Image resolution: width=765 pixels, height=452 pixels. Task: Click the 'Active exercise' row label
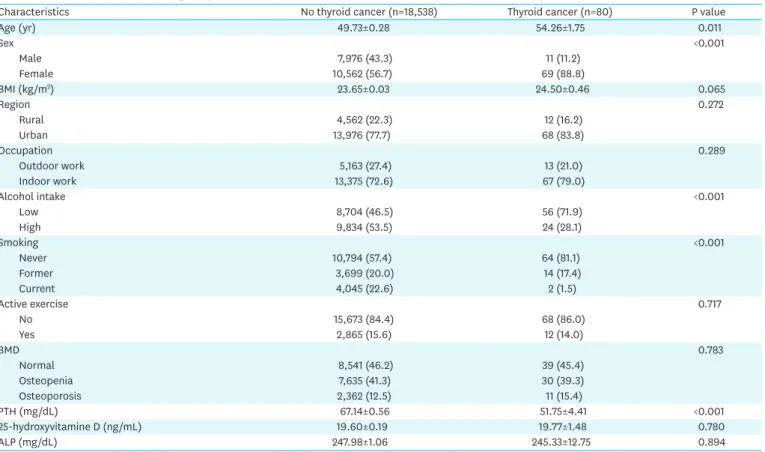pos(34,304)
